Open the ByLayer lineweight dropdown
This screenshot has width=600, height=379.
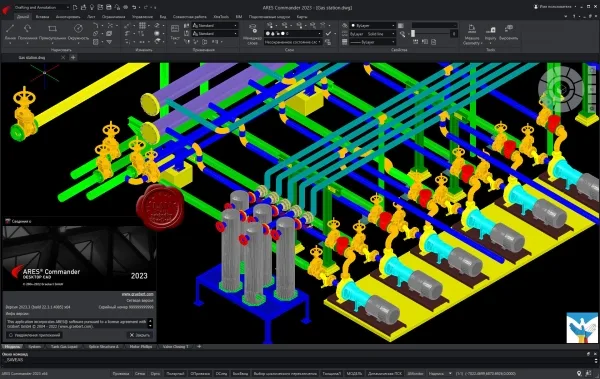tap(373, 42)
